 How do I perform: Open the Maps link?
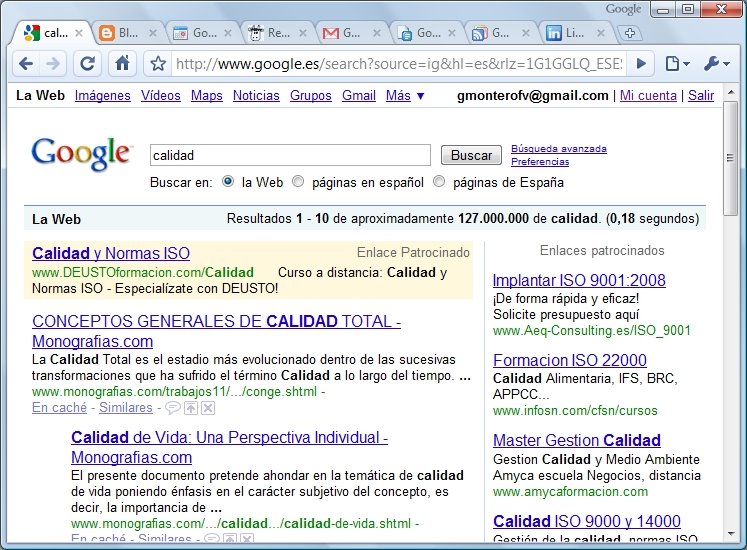click(207, 95)
